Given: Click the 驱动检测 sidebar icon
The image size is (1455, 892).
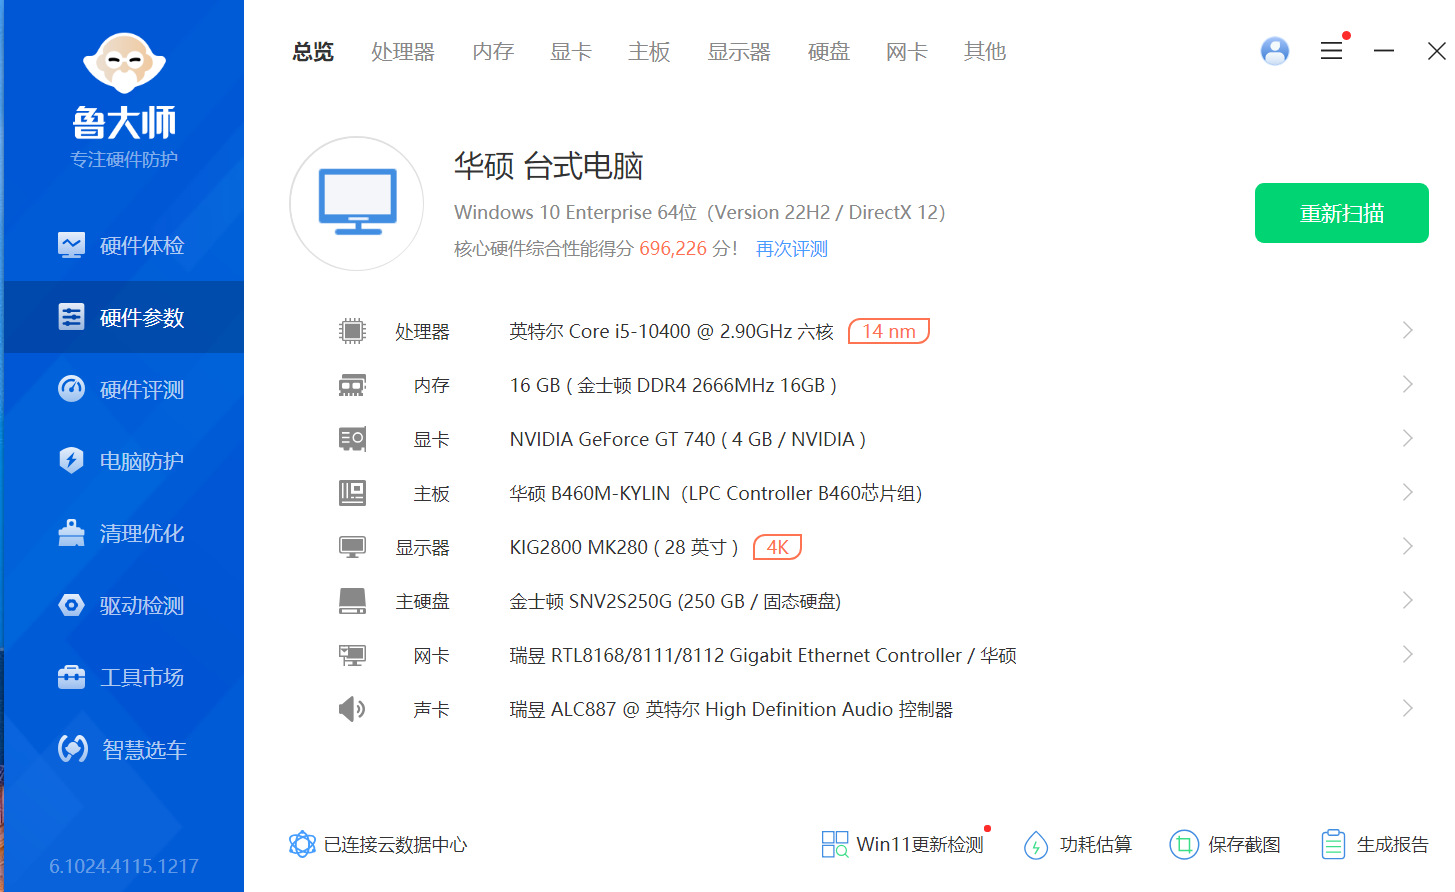Looking at the screenshot, I should [x=71, y=605].
